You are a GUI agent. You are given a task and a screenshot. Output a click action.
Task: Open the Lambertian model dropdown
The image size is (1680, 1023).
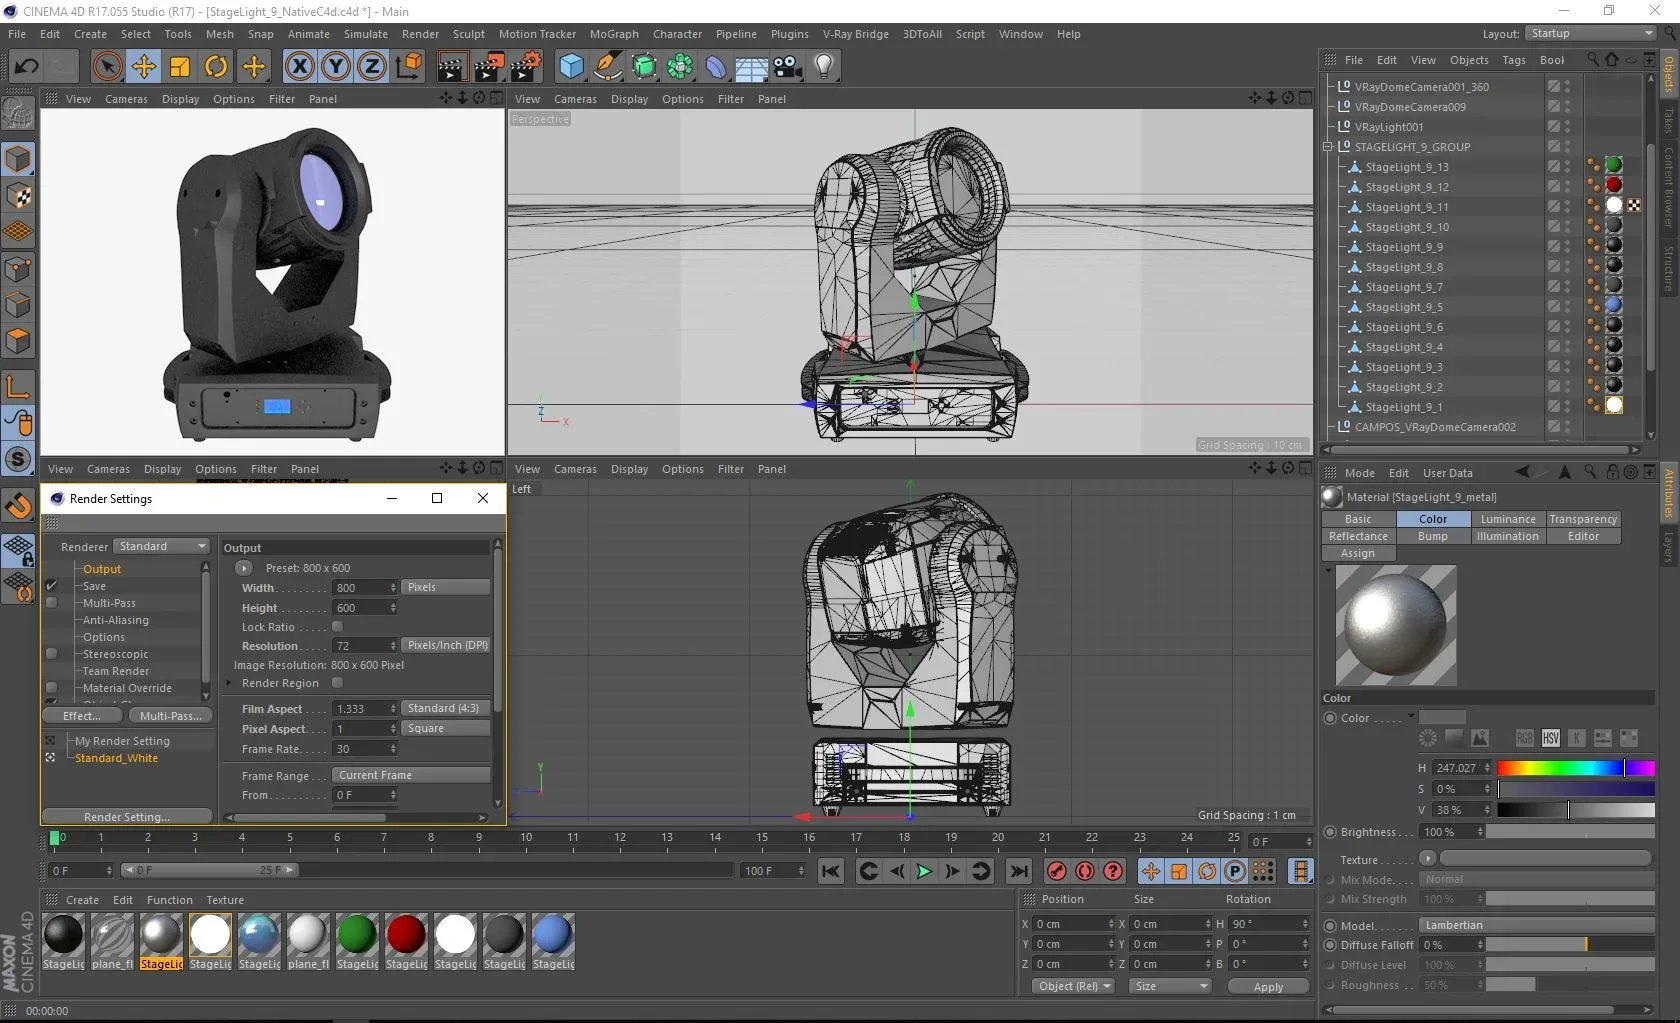(x=1538, y=925)
